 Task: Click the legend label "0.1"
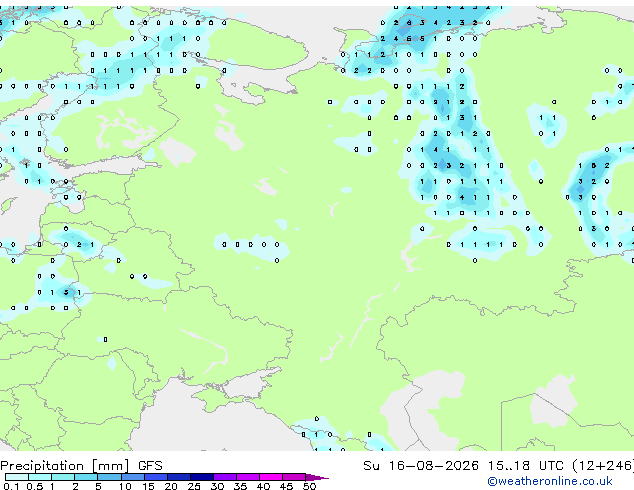click(12, 486)
